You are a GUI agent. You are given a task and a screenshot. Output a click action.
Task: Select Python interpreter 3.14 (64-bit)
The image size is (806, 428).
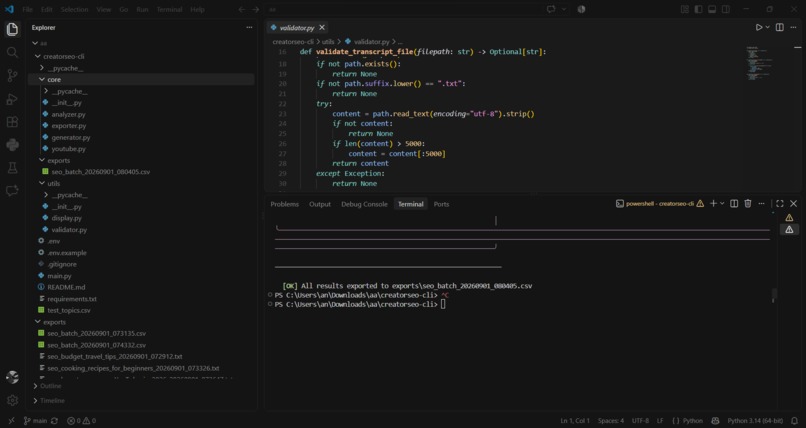pyautogui.click(x=755, y=421)
